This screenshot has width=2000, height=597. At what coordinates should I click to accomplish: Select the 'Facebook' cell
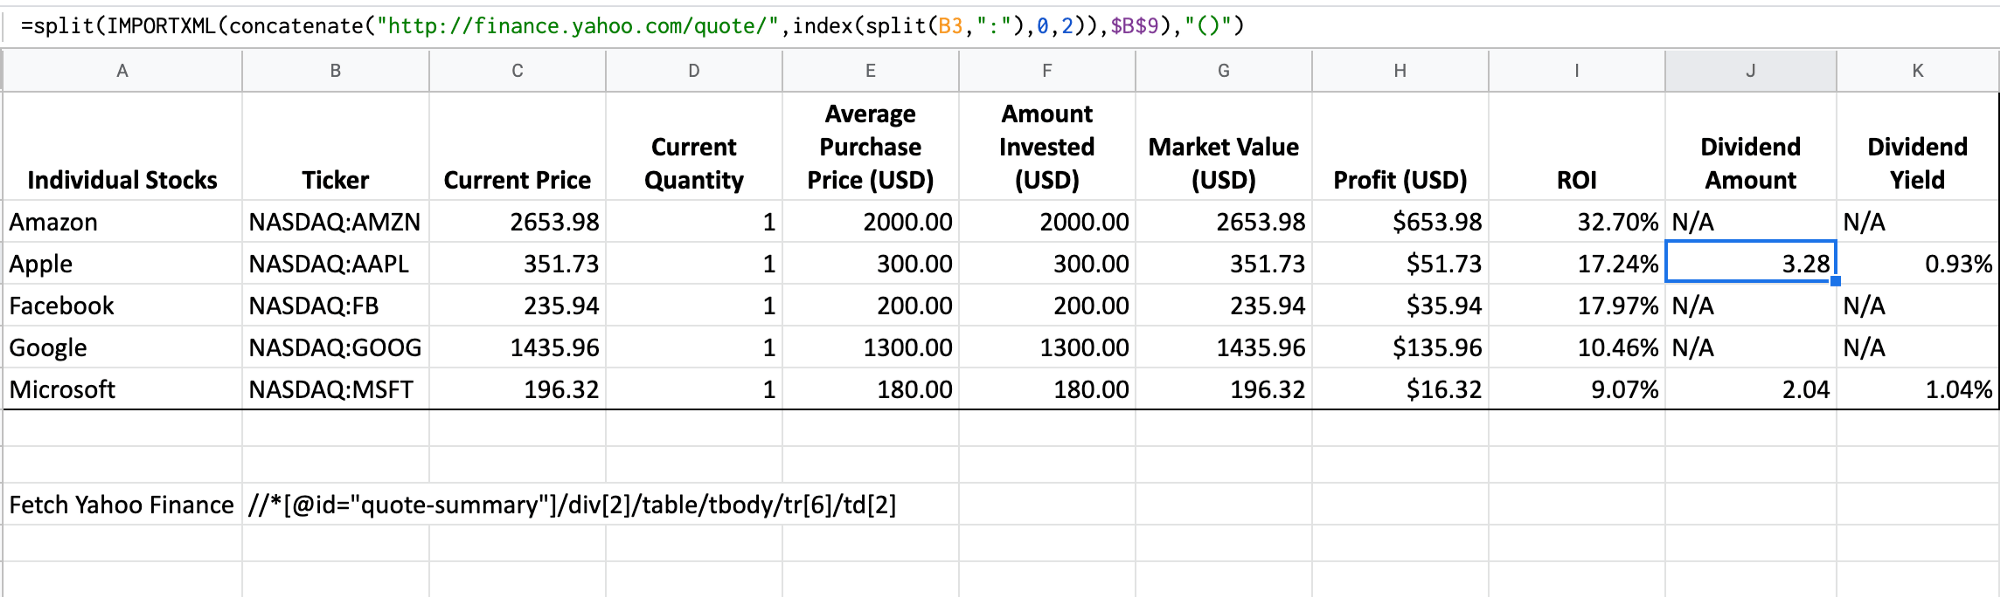pos(122,305)
